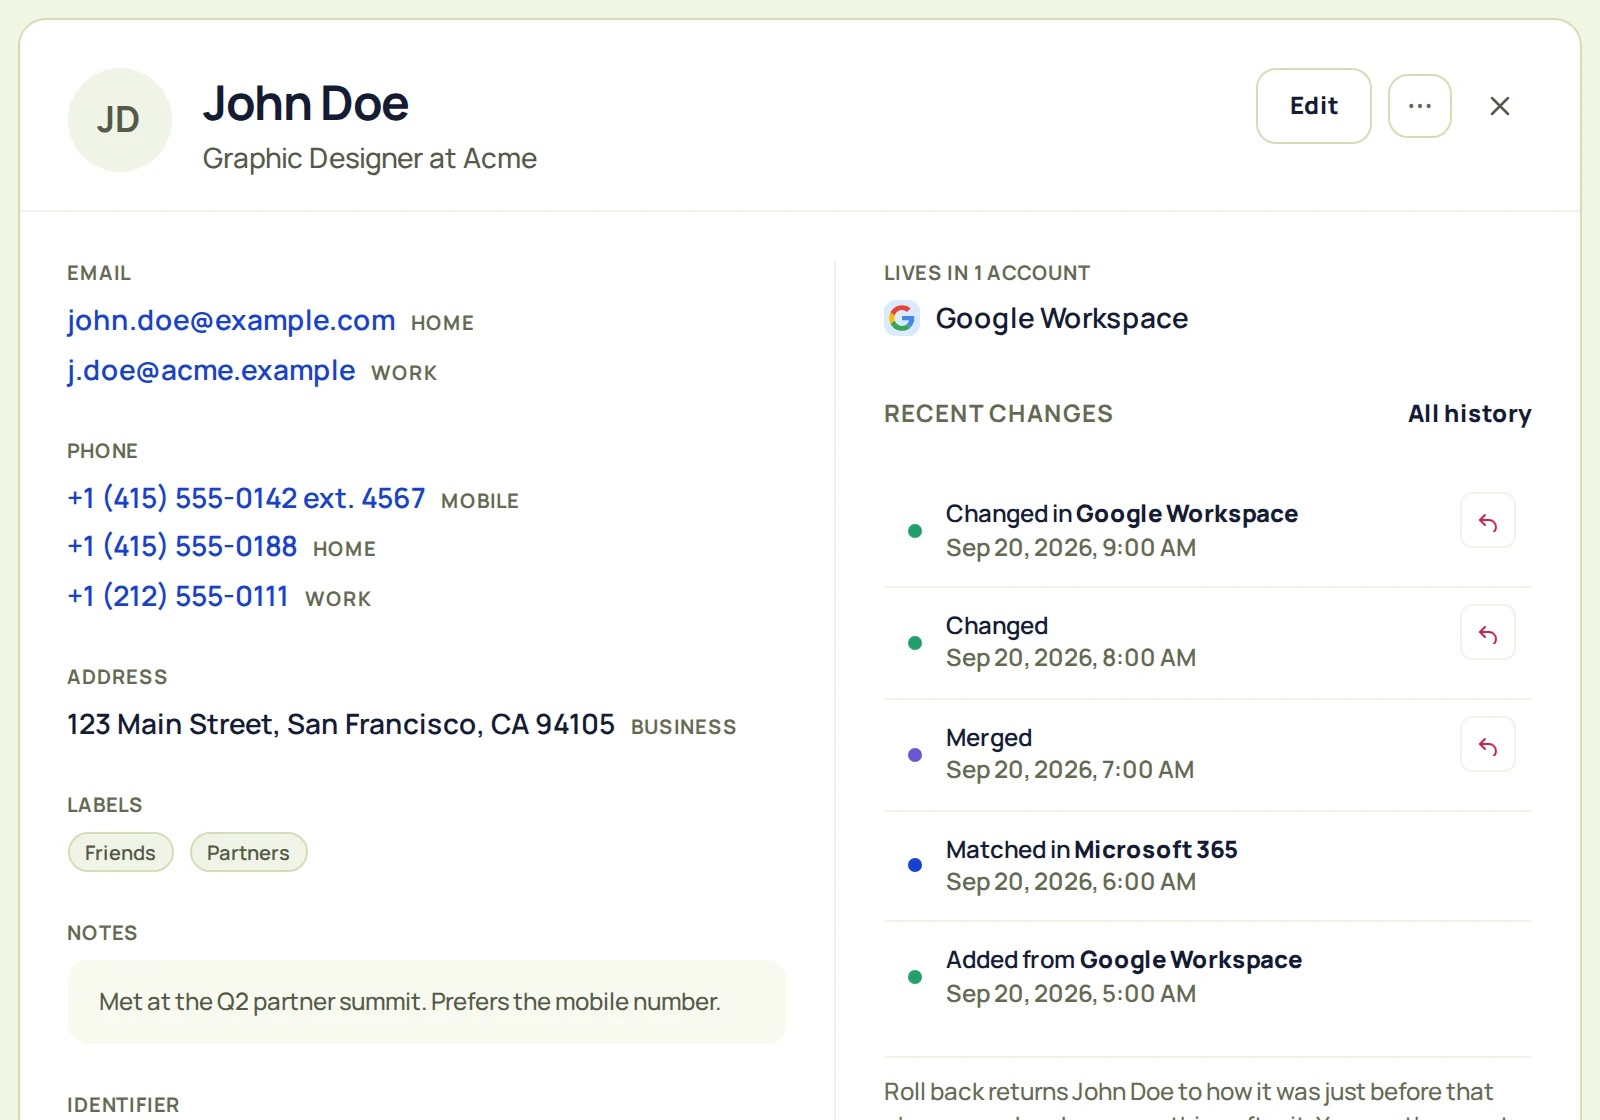Select the Matched in Microsoft 365 history entry
1600x1120 pixels.
tap(1208, 866)
